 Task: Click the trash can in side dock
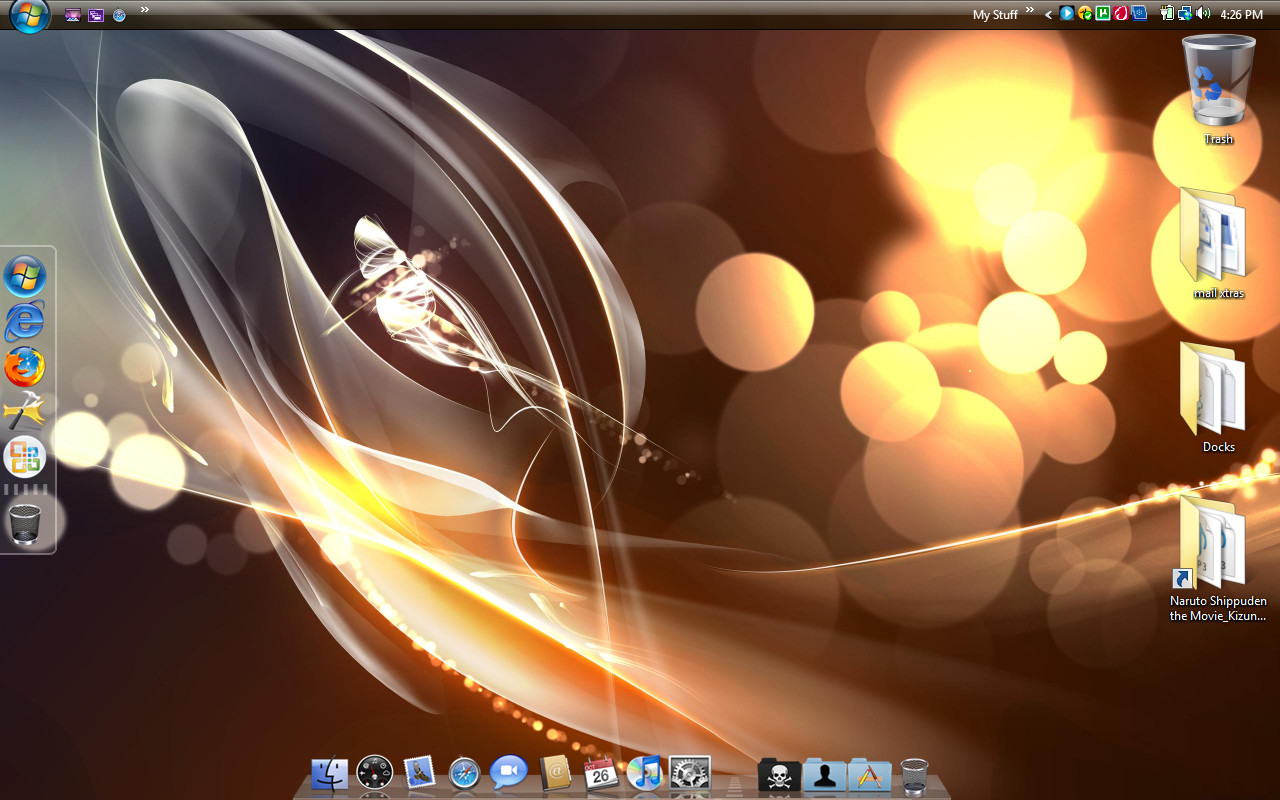point(25,524)
